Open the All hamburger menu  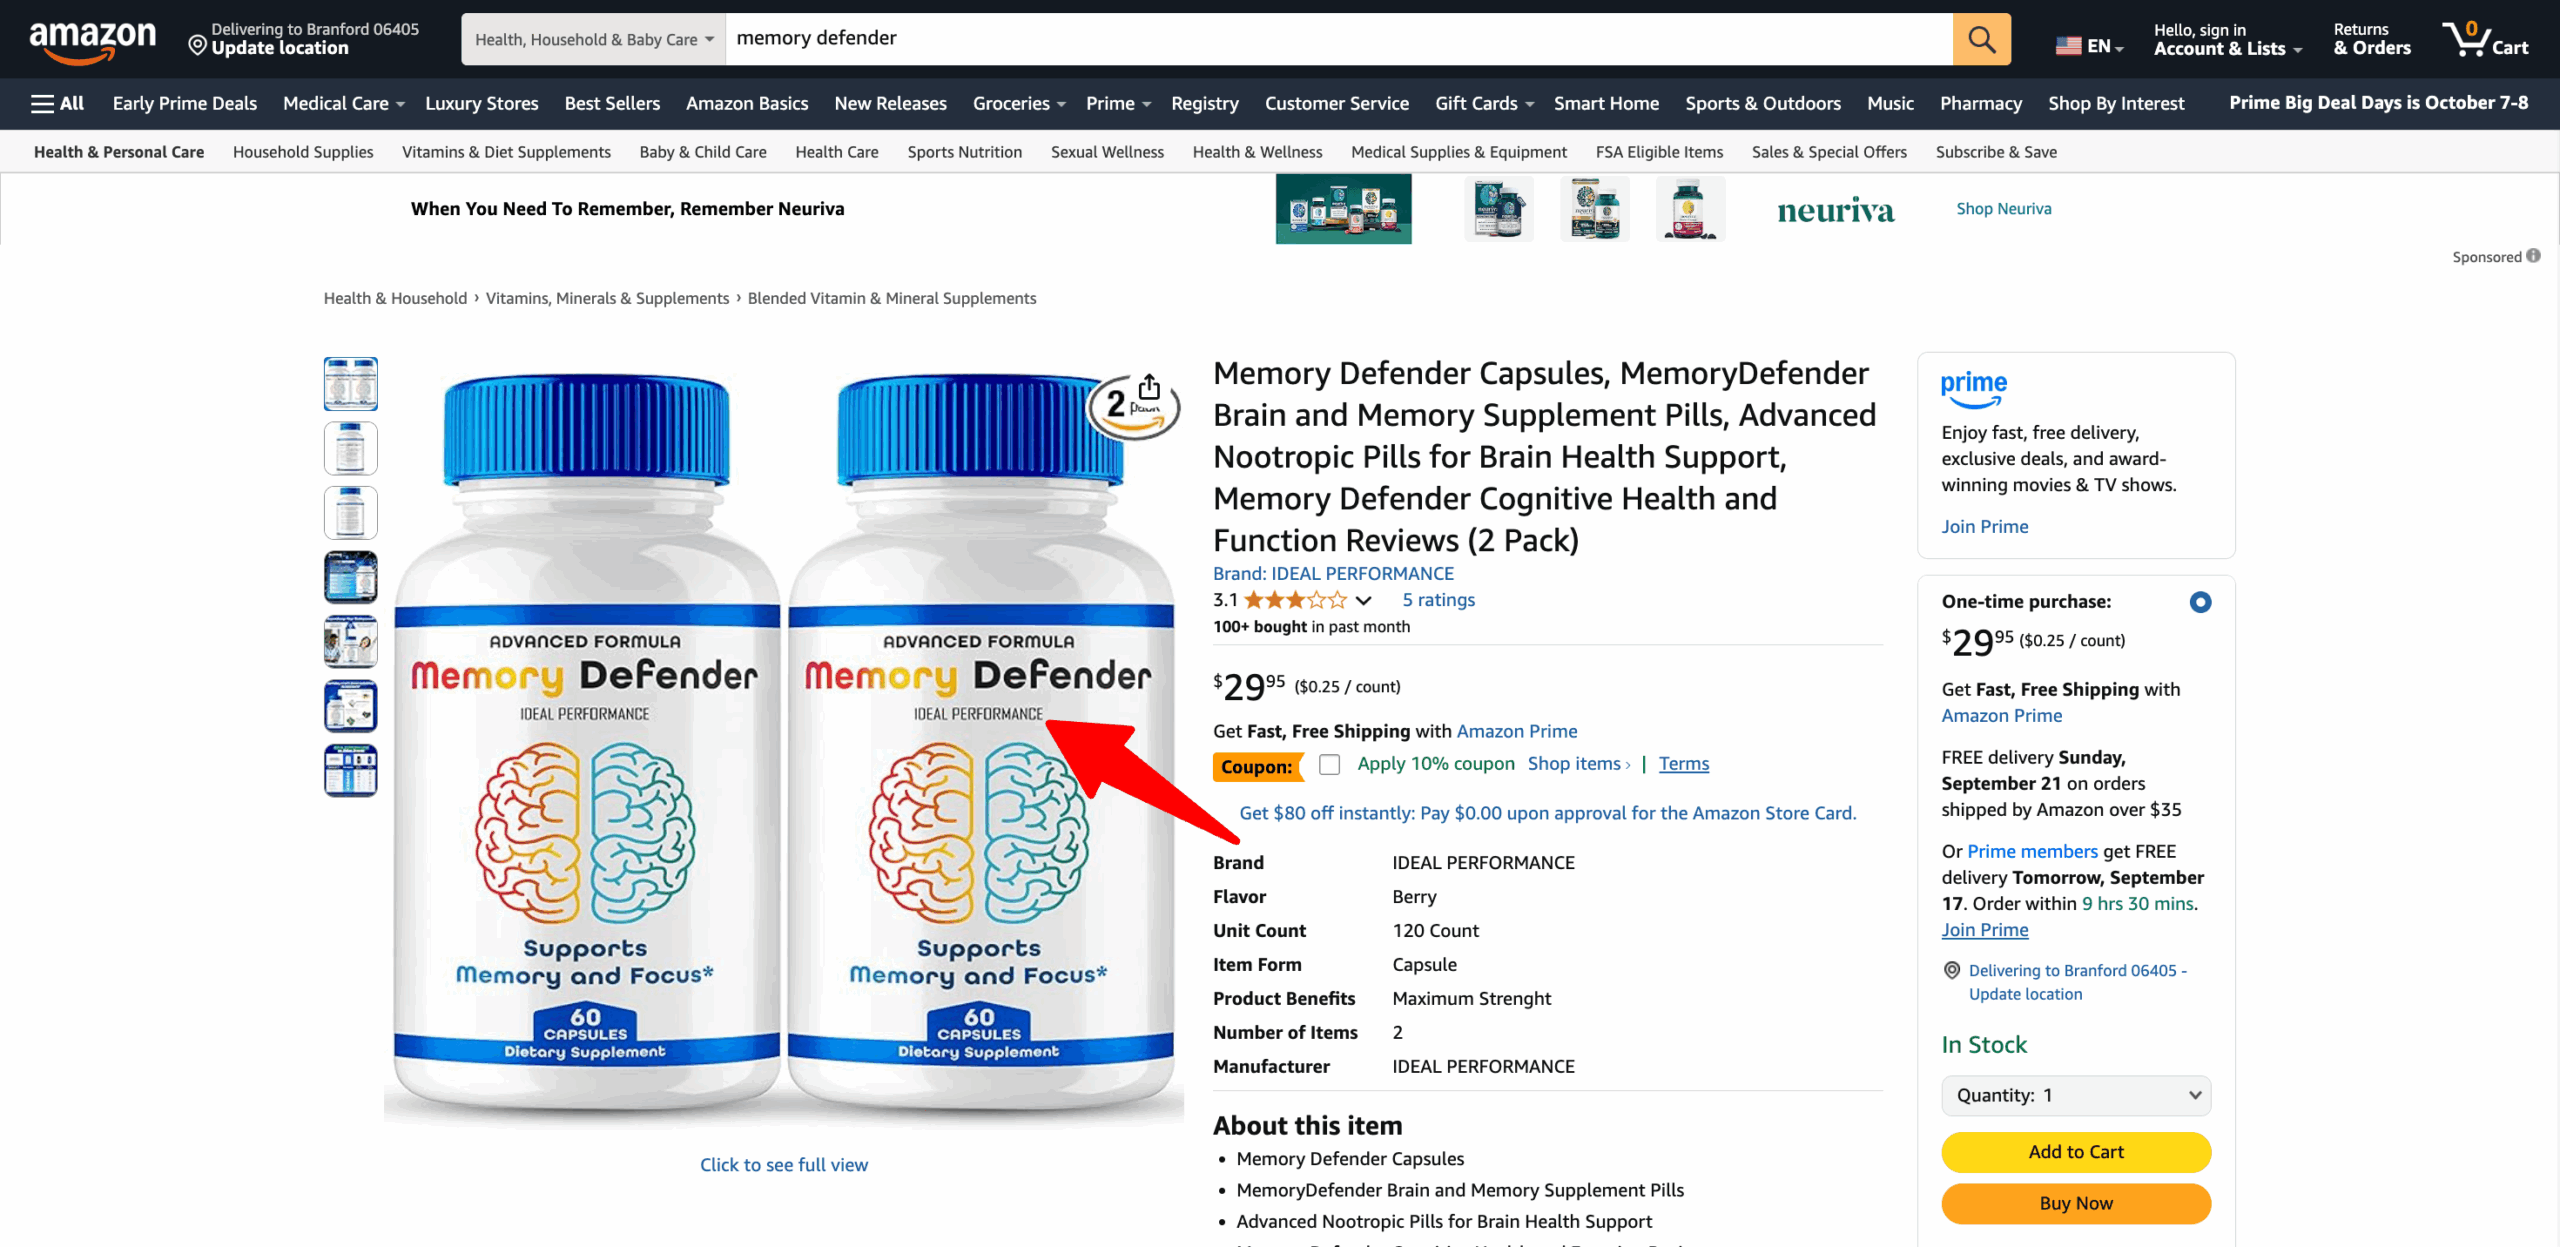click(x=57, y=103)
